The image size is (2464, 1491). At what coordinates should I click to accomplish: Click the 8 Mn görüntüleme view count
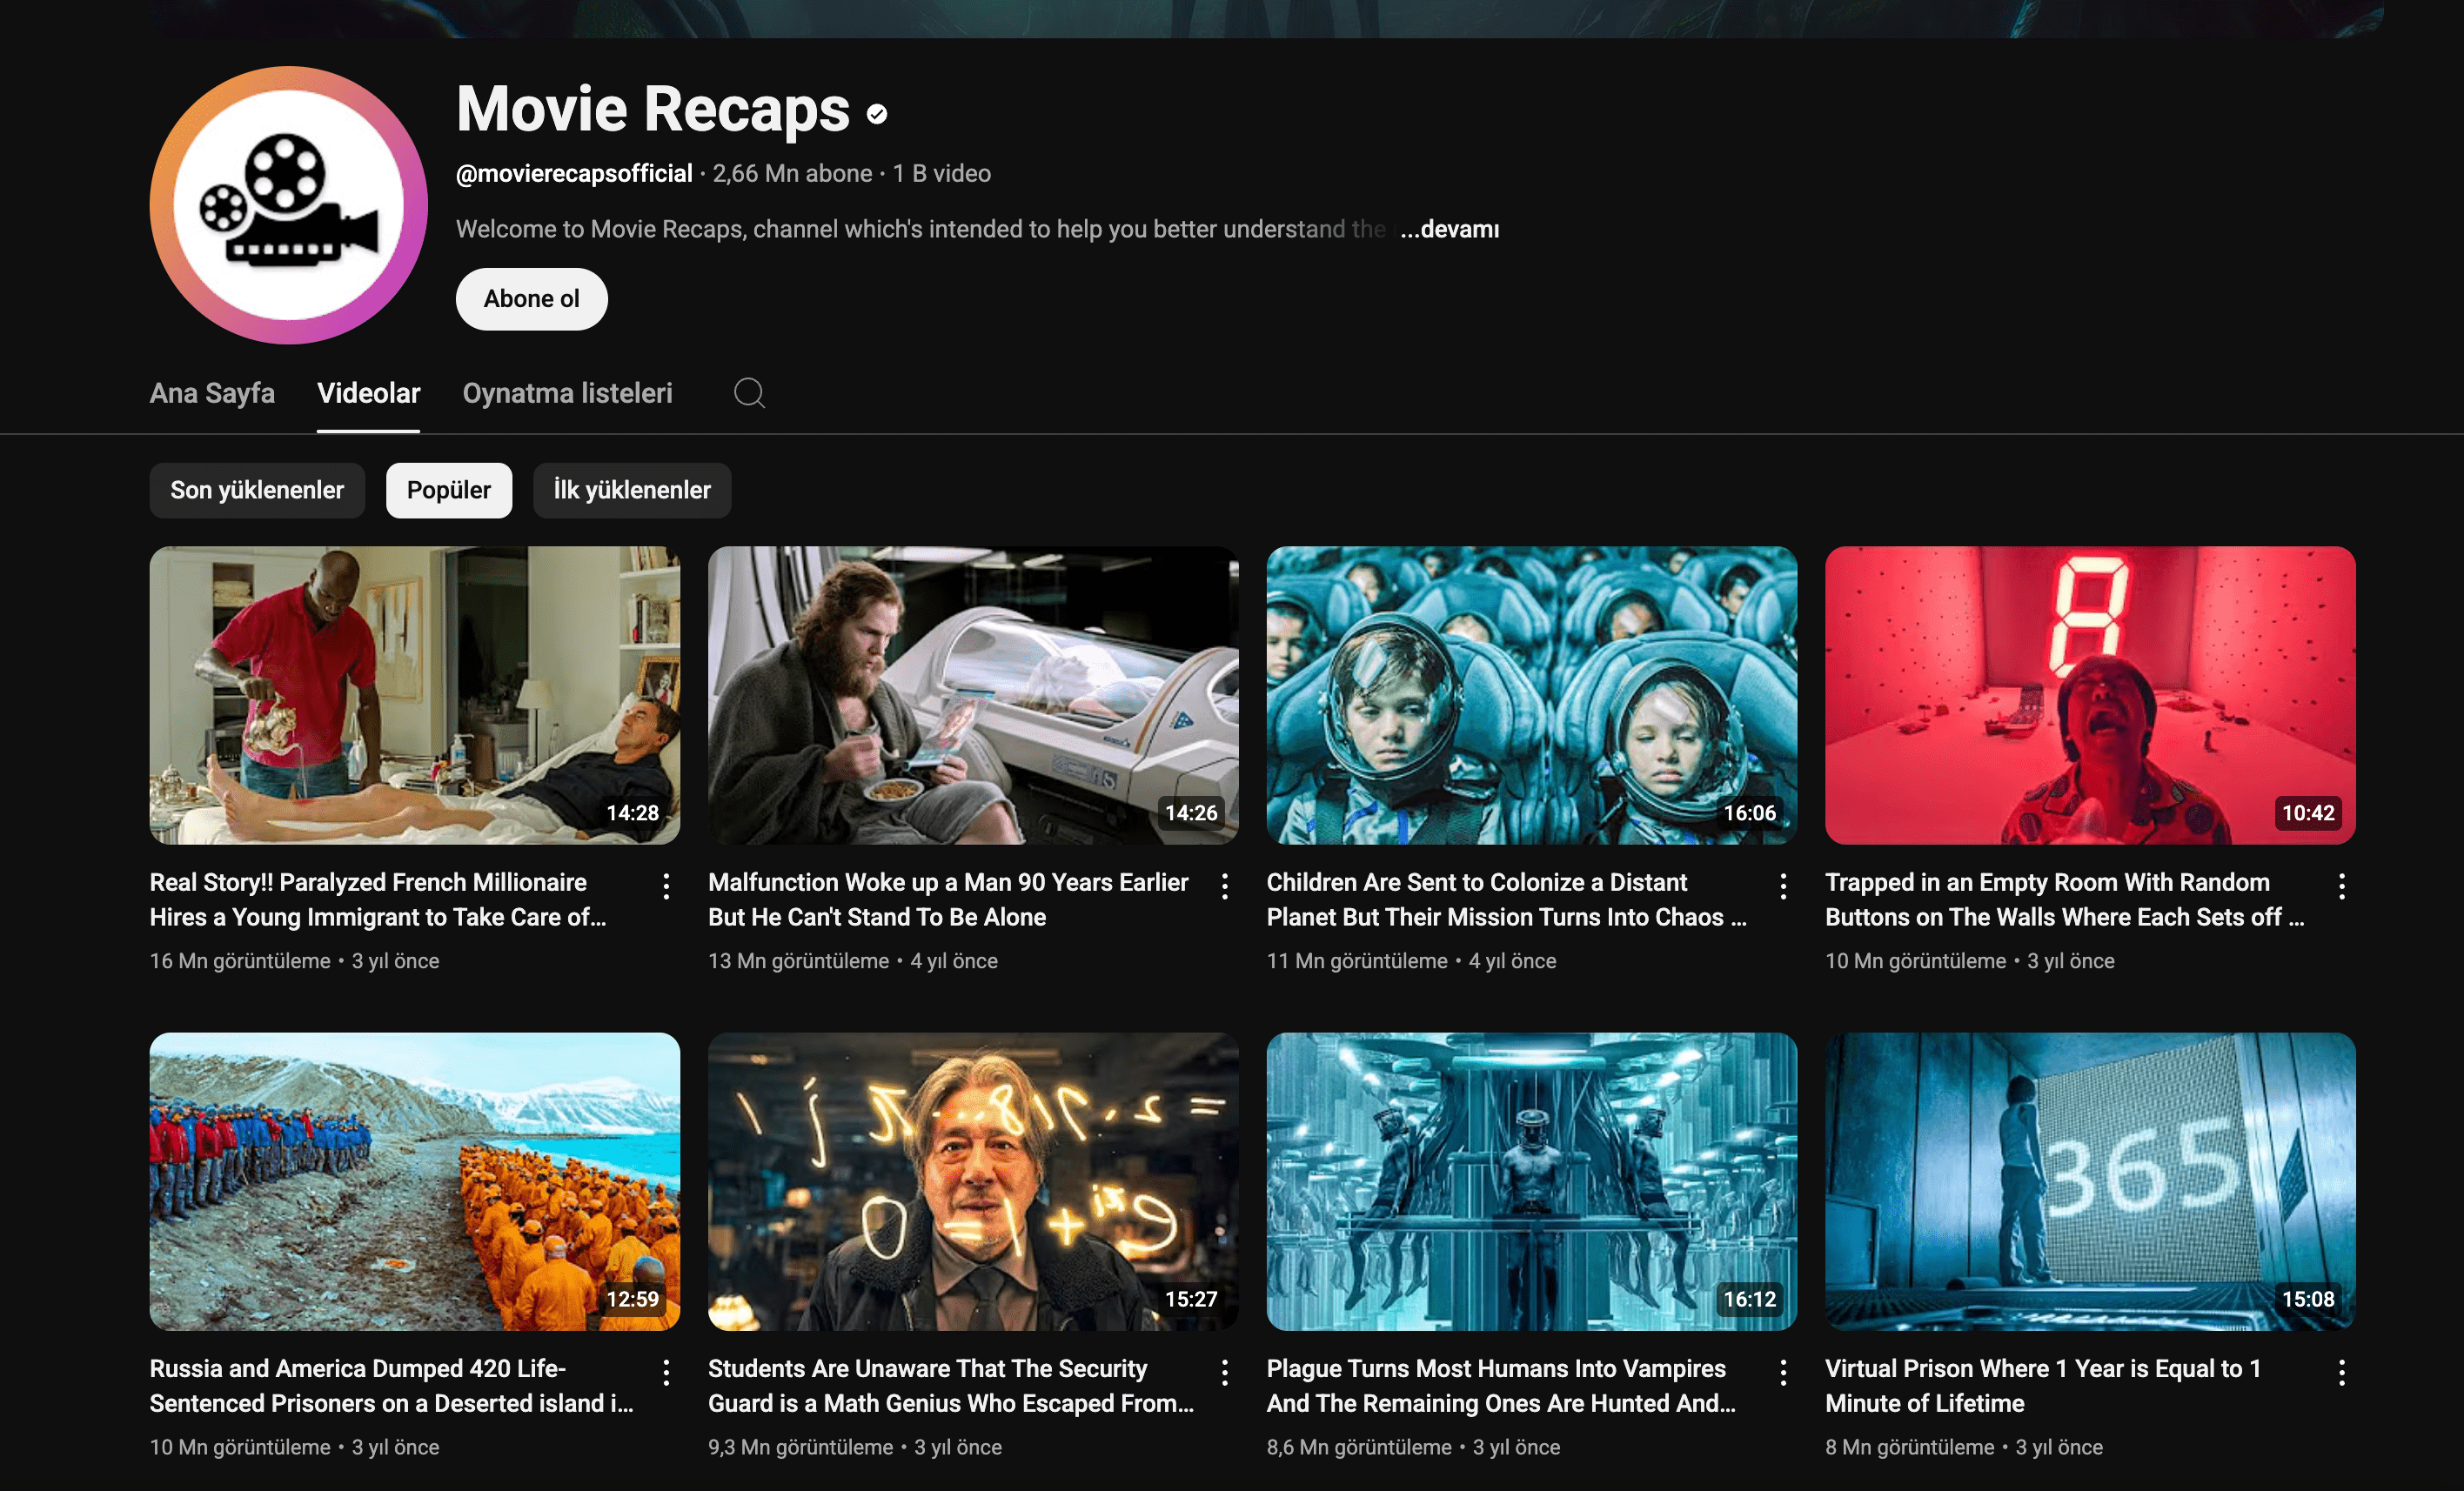1909,1447
